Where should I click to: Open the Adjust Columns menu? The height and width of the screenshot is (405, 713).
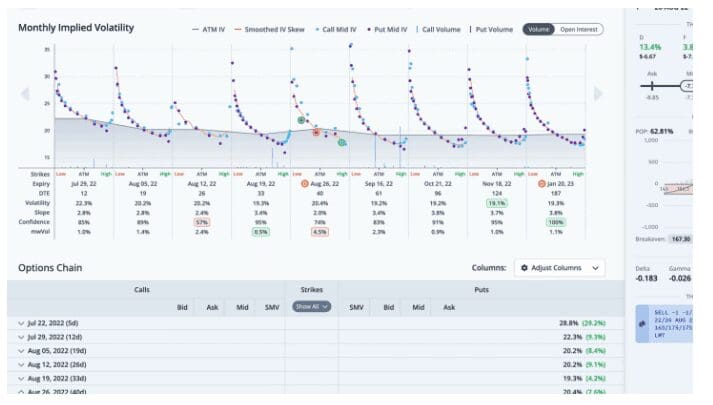point(559,268)
